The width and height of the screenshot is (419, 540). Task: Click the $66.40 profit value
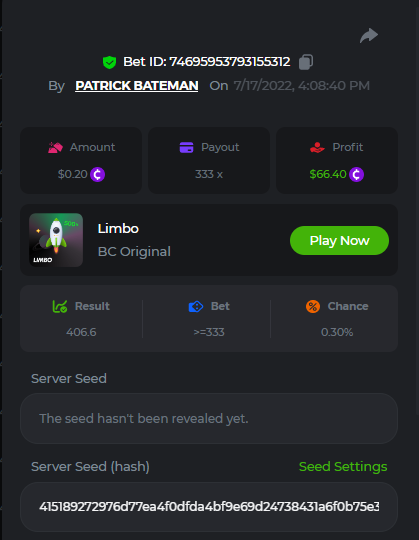coord(328,174)
